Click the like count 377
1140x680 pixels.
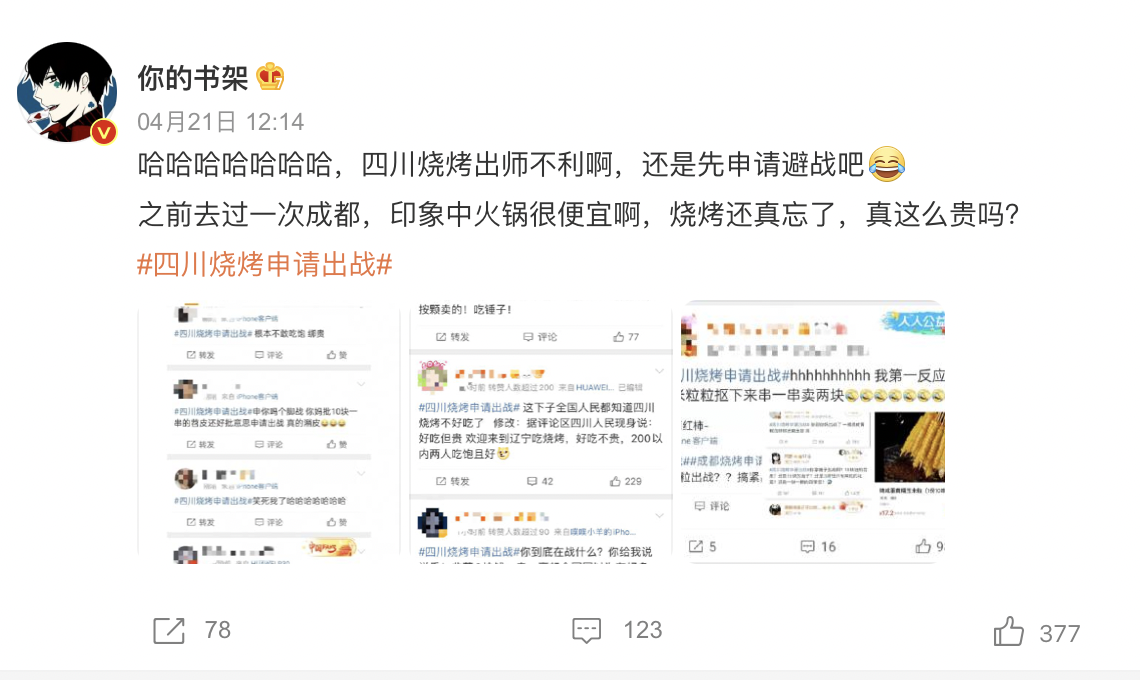click(x=1059, y=633)
